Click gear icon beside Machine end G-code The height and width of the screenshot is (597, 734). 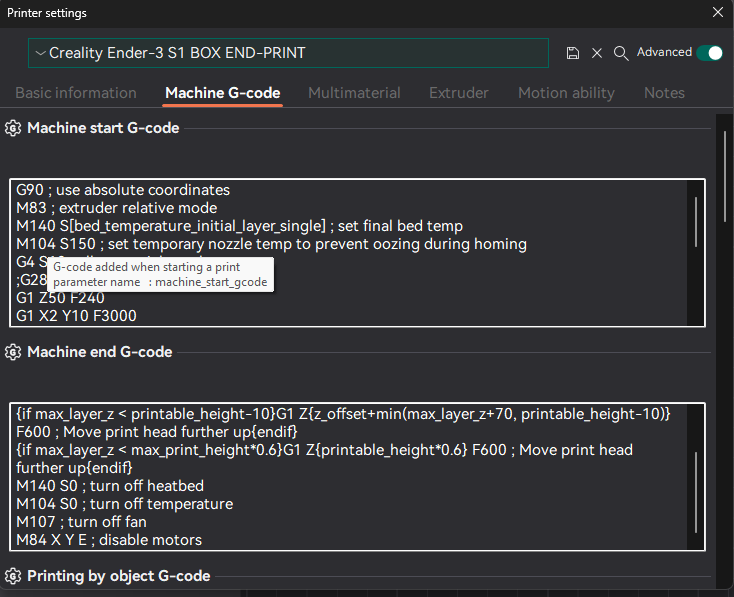pos(13,352)
